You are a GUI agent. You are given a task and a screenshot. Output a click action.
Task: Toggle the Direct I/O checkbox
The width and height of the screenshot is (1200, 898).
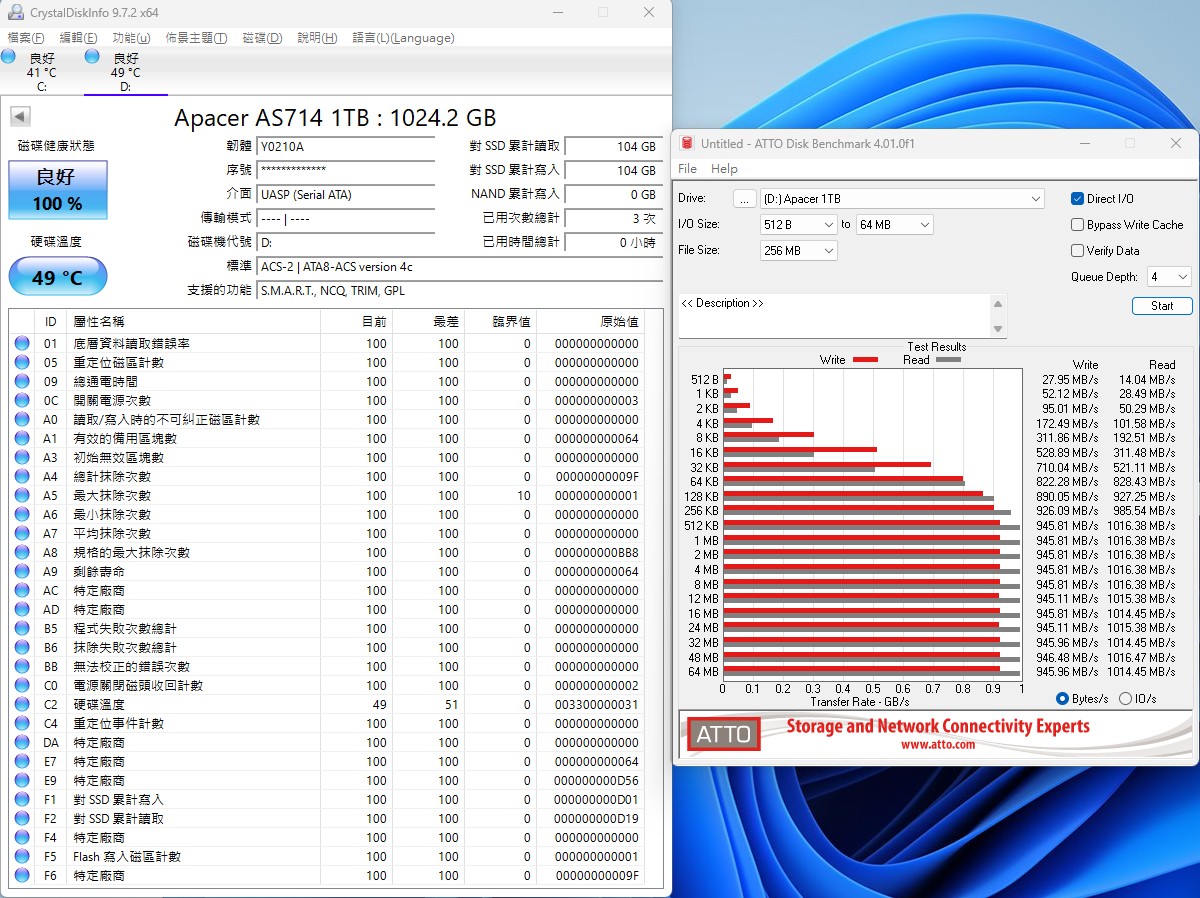(x=1078, y=199)
